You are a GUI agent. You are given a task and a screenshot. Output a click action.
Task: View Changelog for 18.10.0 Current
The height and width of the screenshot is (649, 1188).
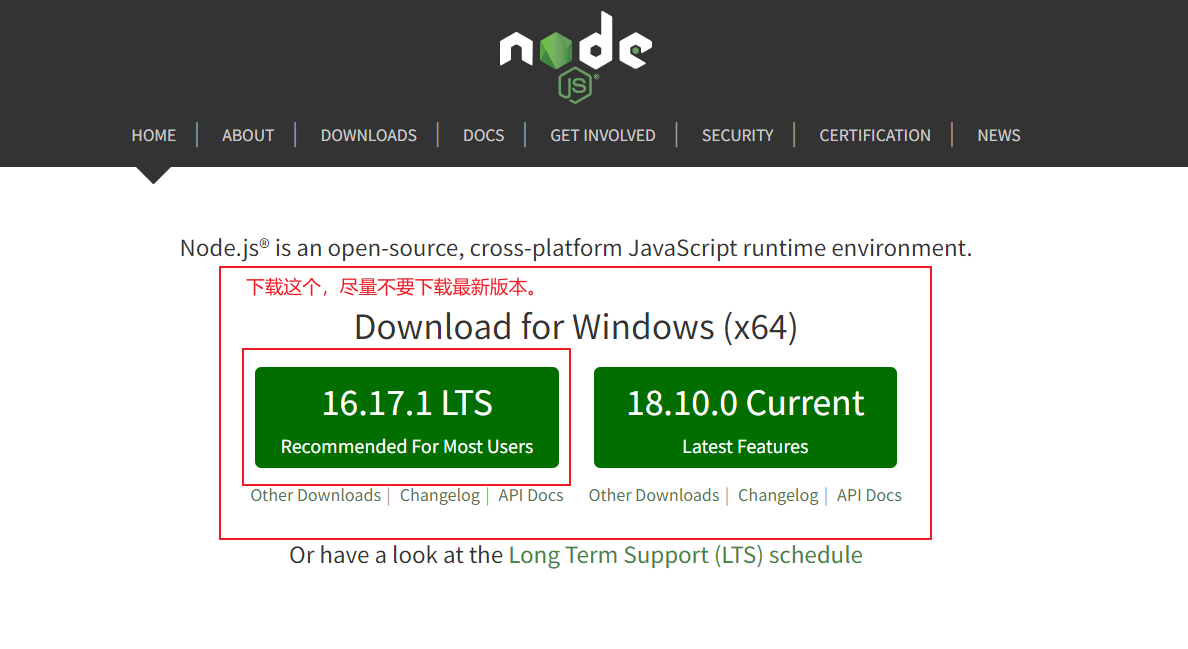click(x=778, y=495)
